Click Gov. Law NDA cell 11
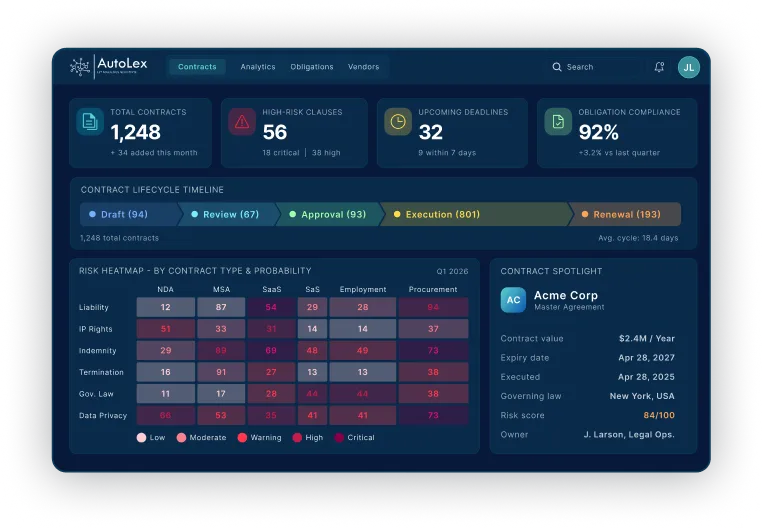This screenshot has width=763, height=529. [x=165, y=394]
